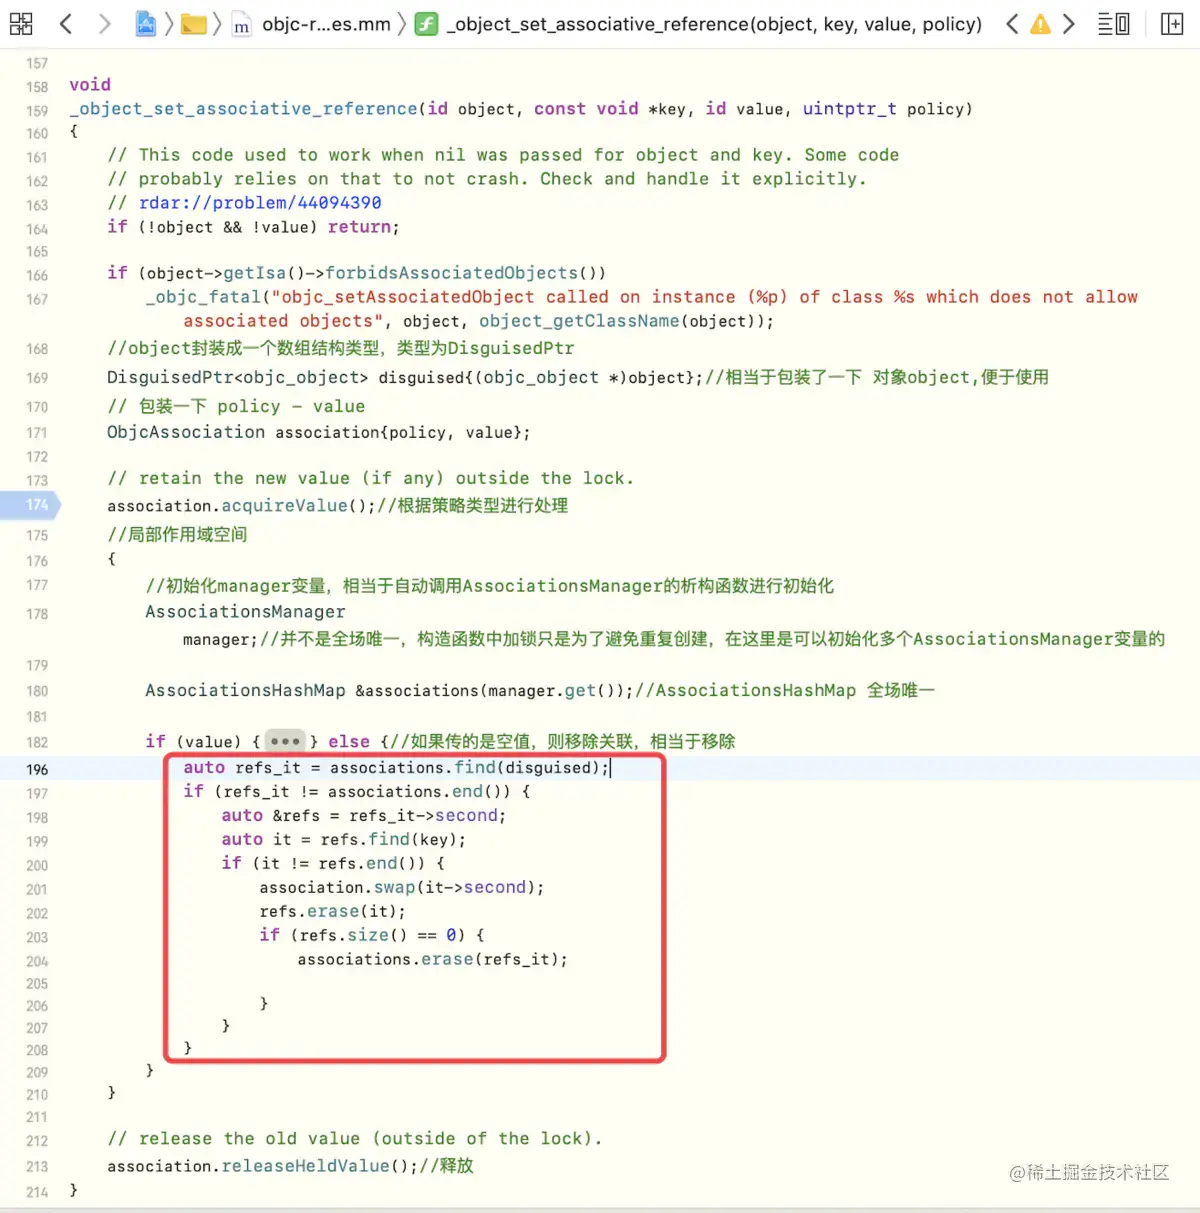Select the objc-r...es.mm file breadcrumb

click(311, 24)
